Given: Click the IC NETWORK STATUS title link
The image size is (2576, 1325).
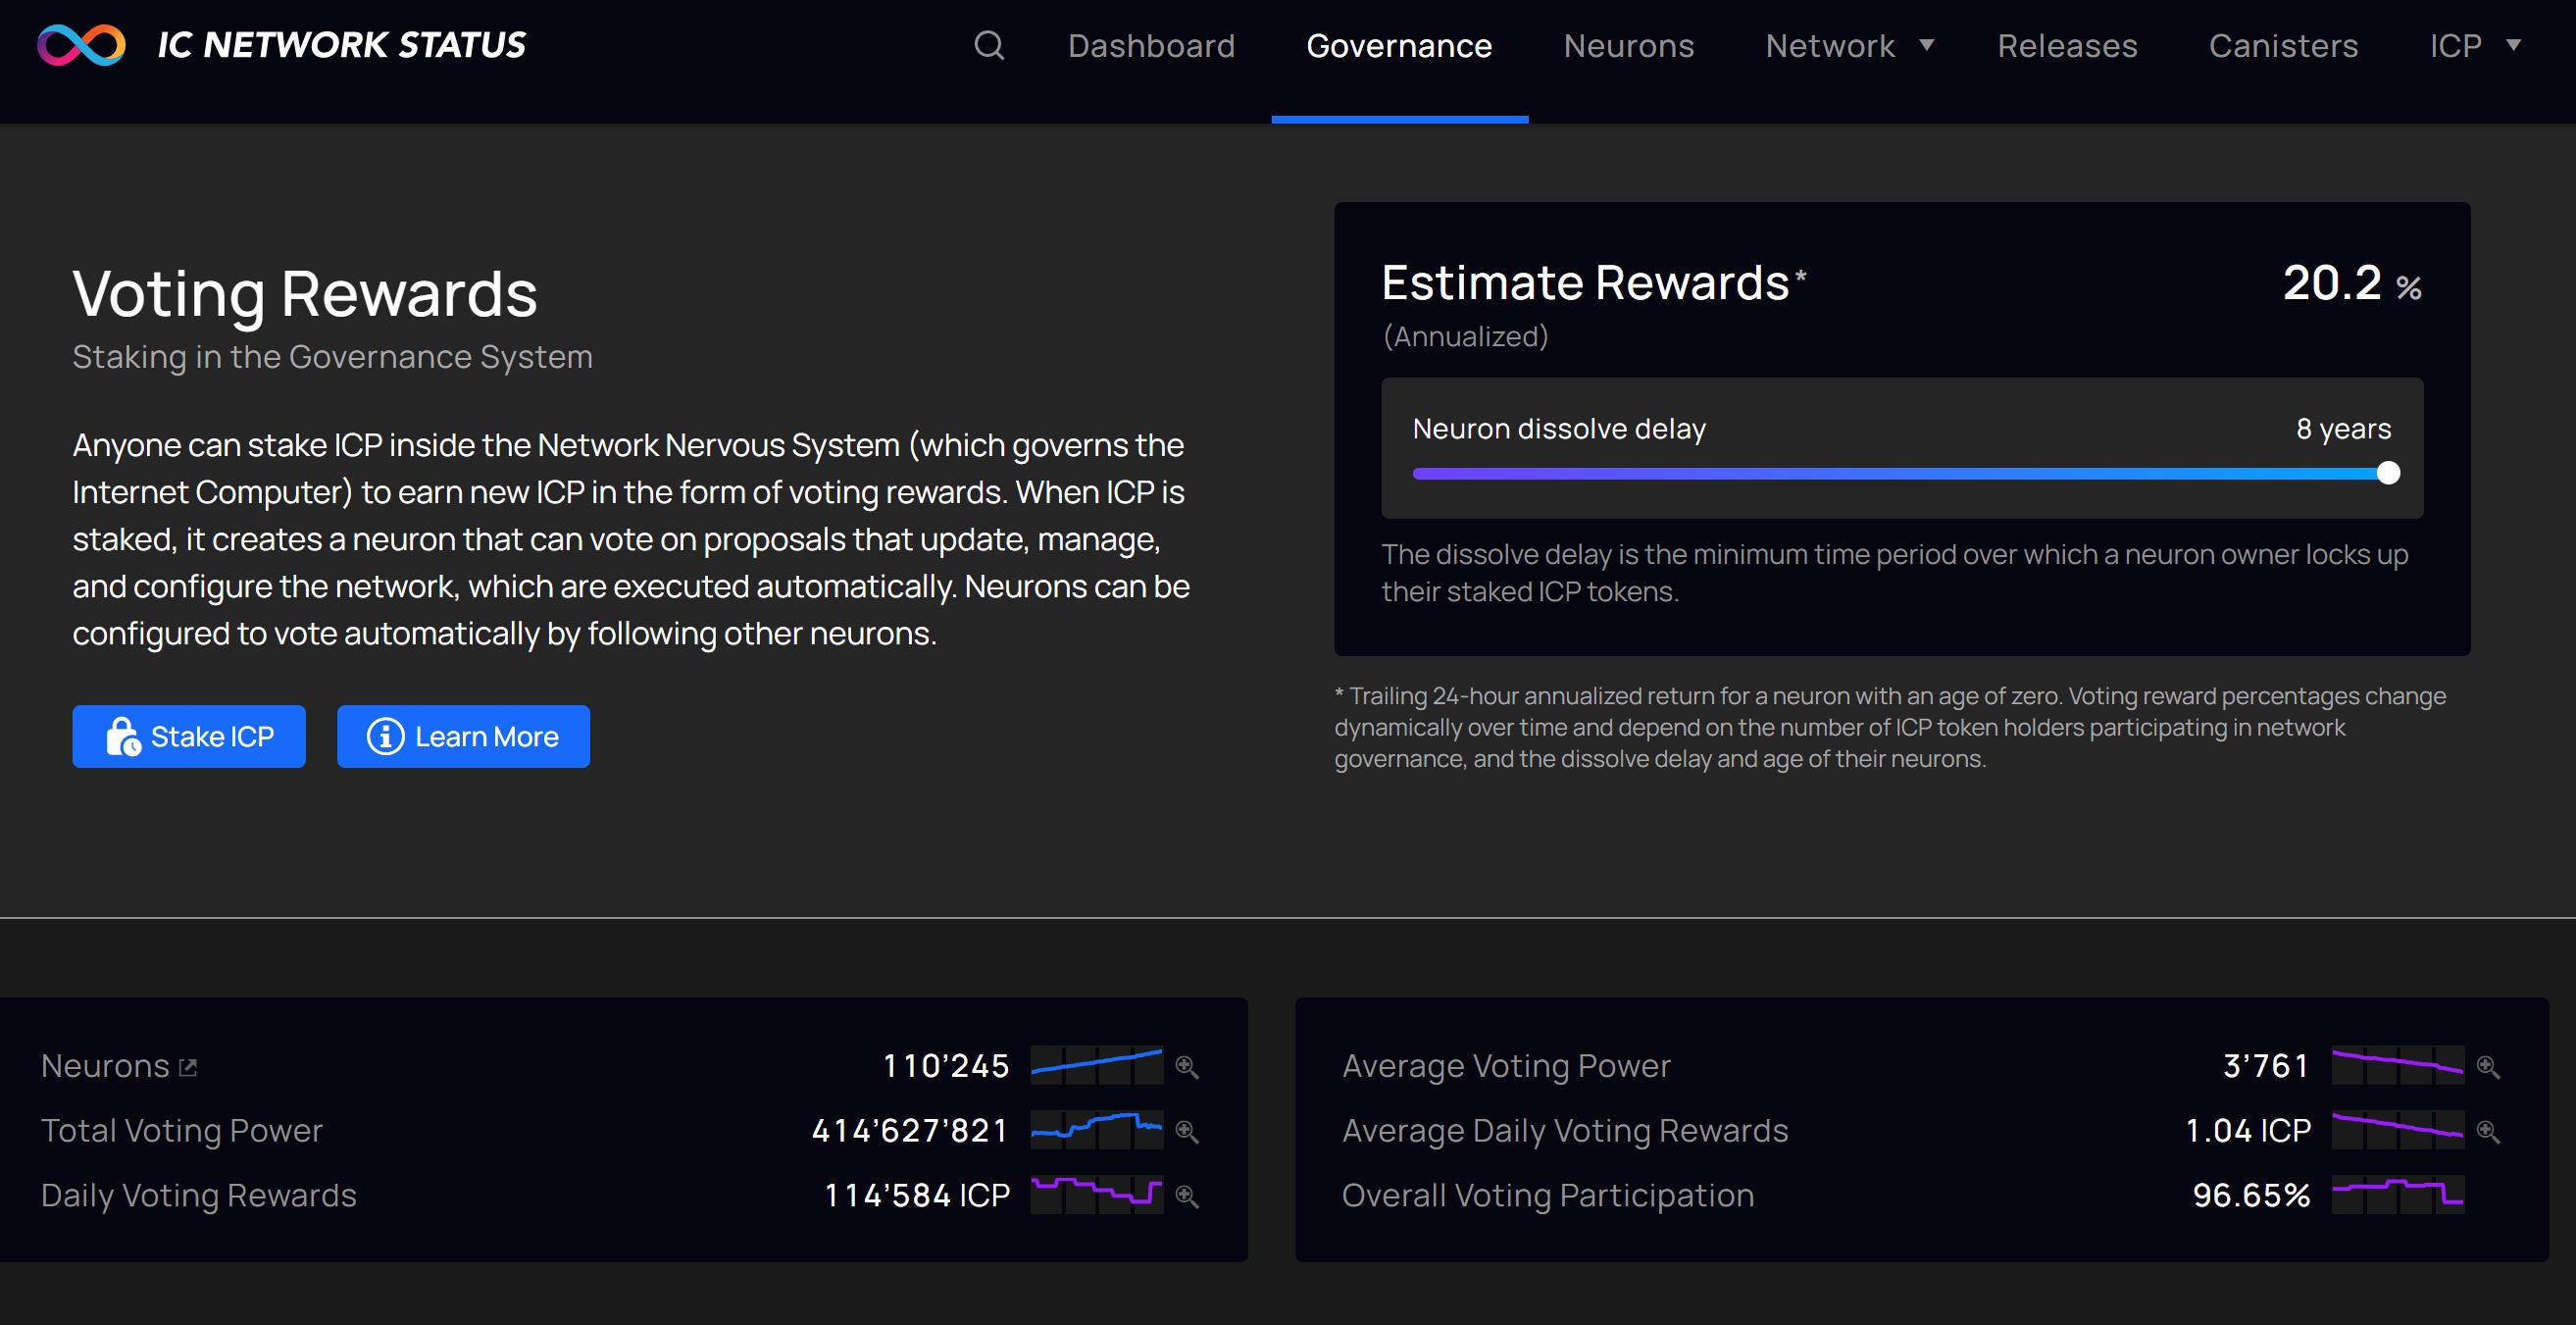Looking at the screenshot, I should tap(342, 45).
